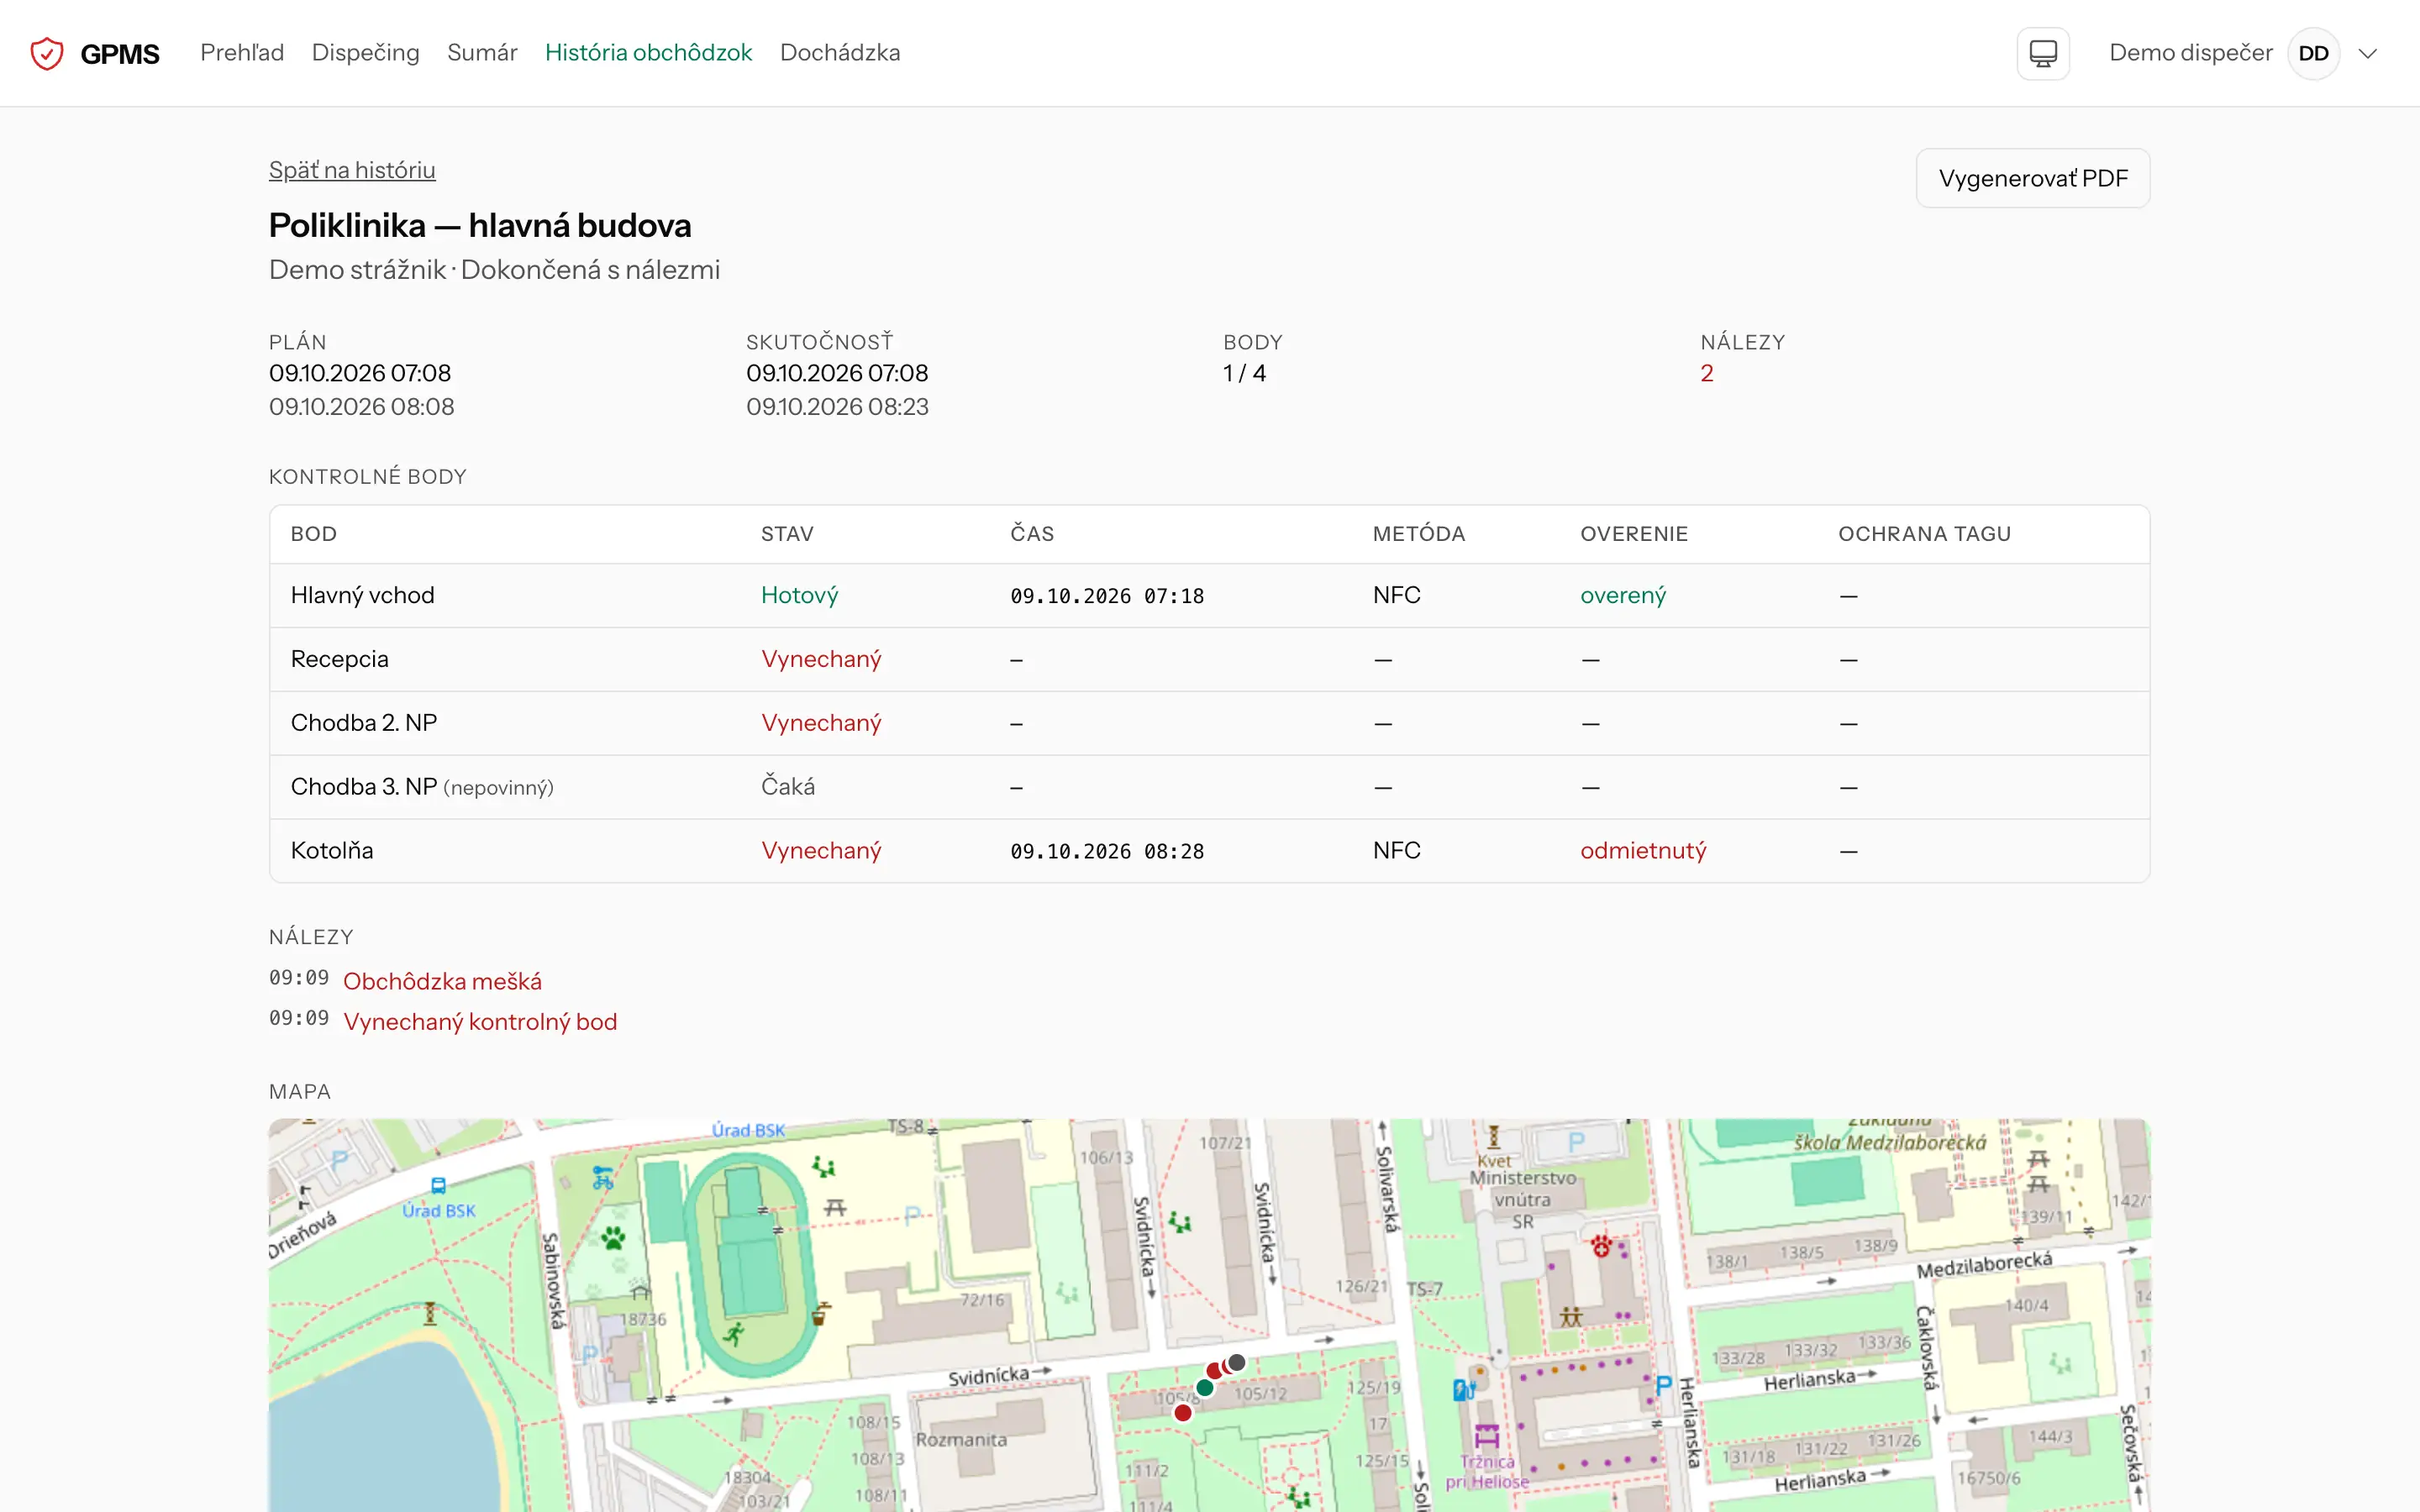The height and width of the screenshot is (1512, 2420).
Task: Select the Obchôdzka mešká finding
Action: tap(442, 981)
